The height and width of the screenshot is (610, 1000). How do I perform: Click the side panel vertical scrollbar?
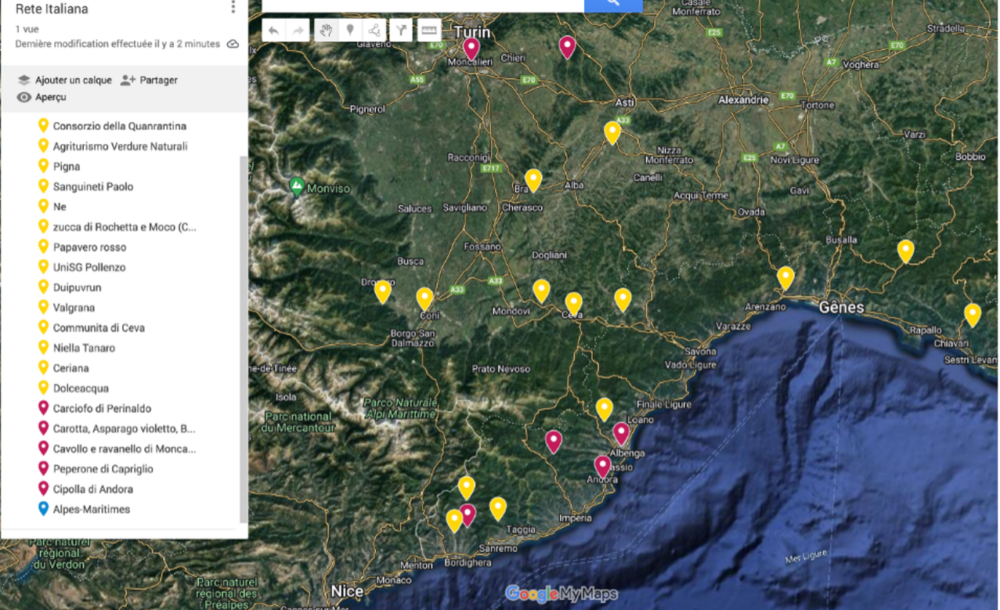[242, 338]
